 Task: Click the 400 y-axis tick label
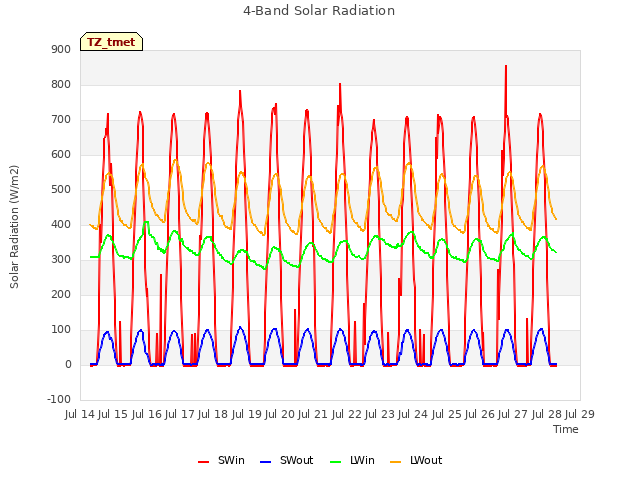tap(61, 224)
